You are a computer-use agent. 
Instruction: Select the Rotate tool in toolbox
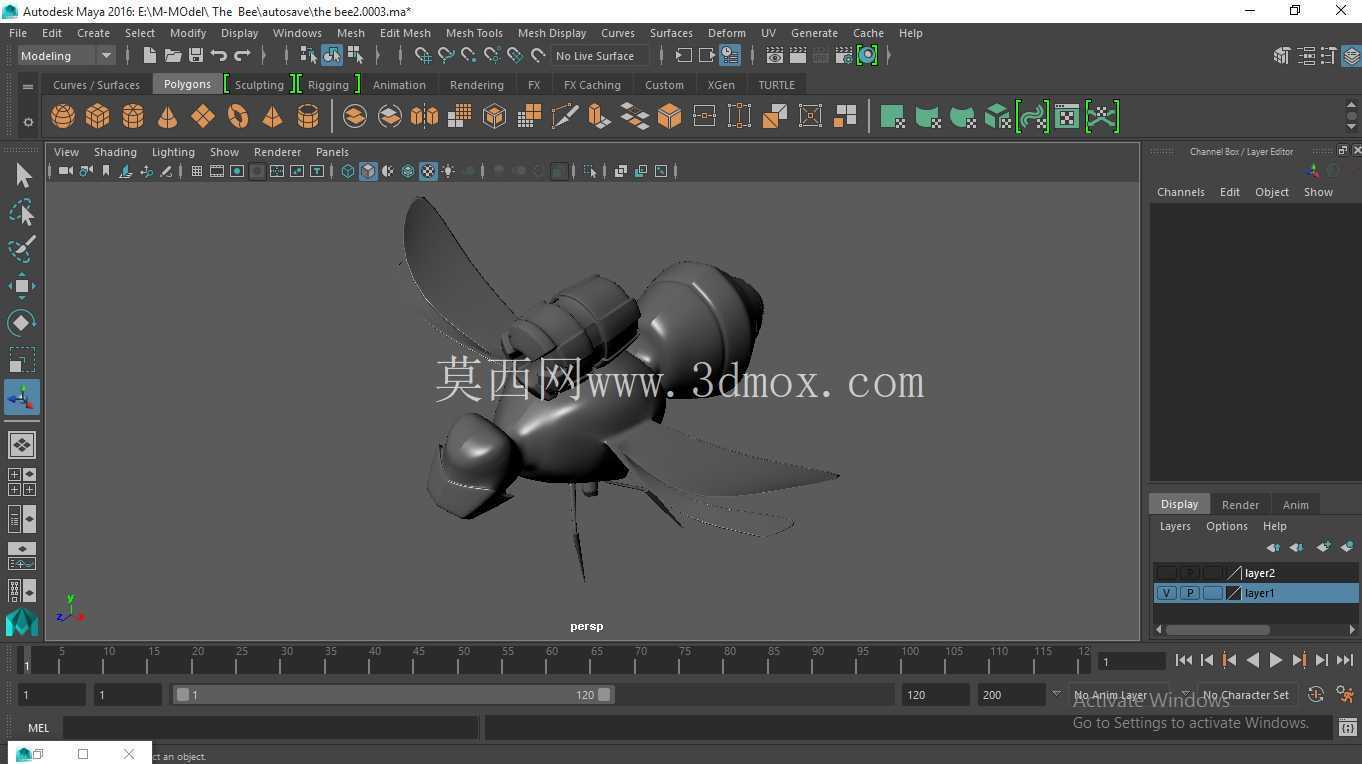tap(22, 322)
